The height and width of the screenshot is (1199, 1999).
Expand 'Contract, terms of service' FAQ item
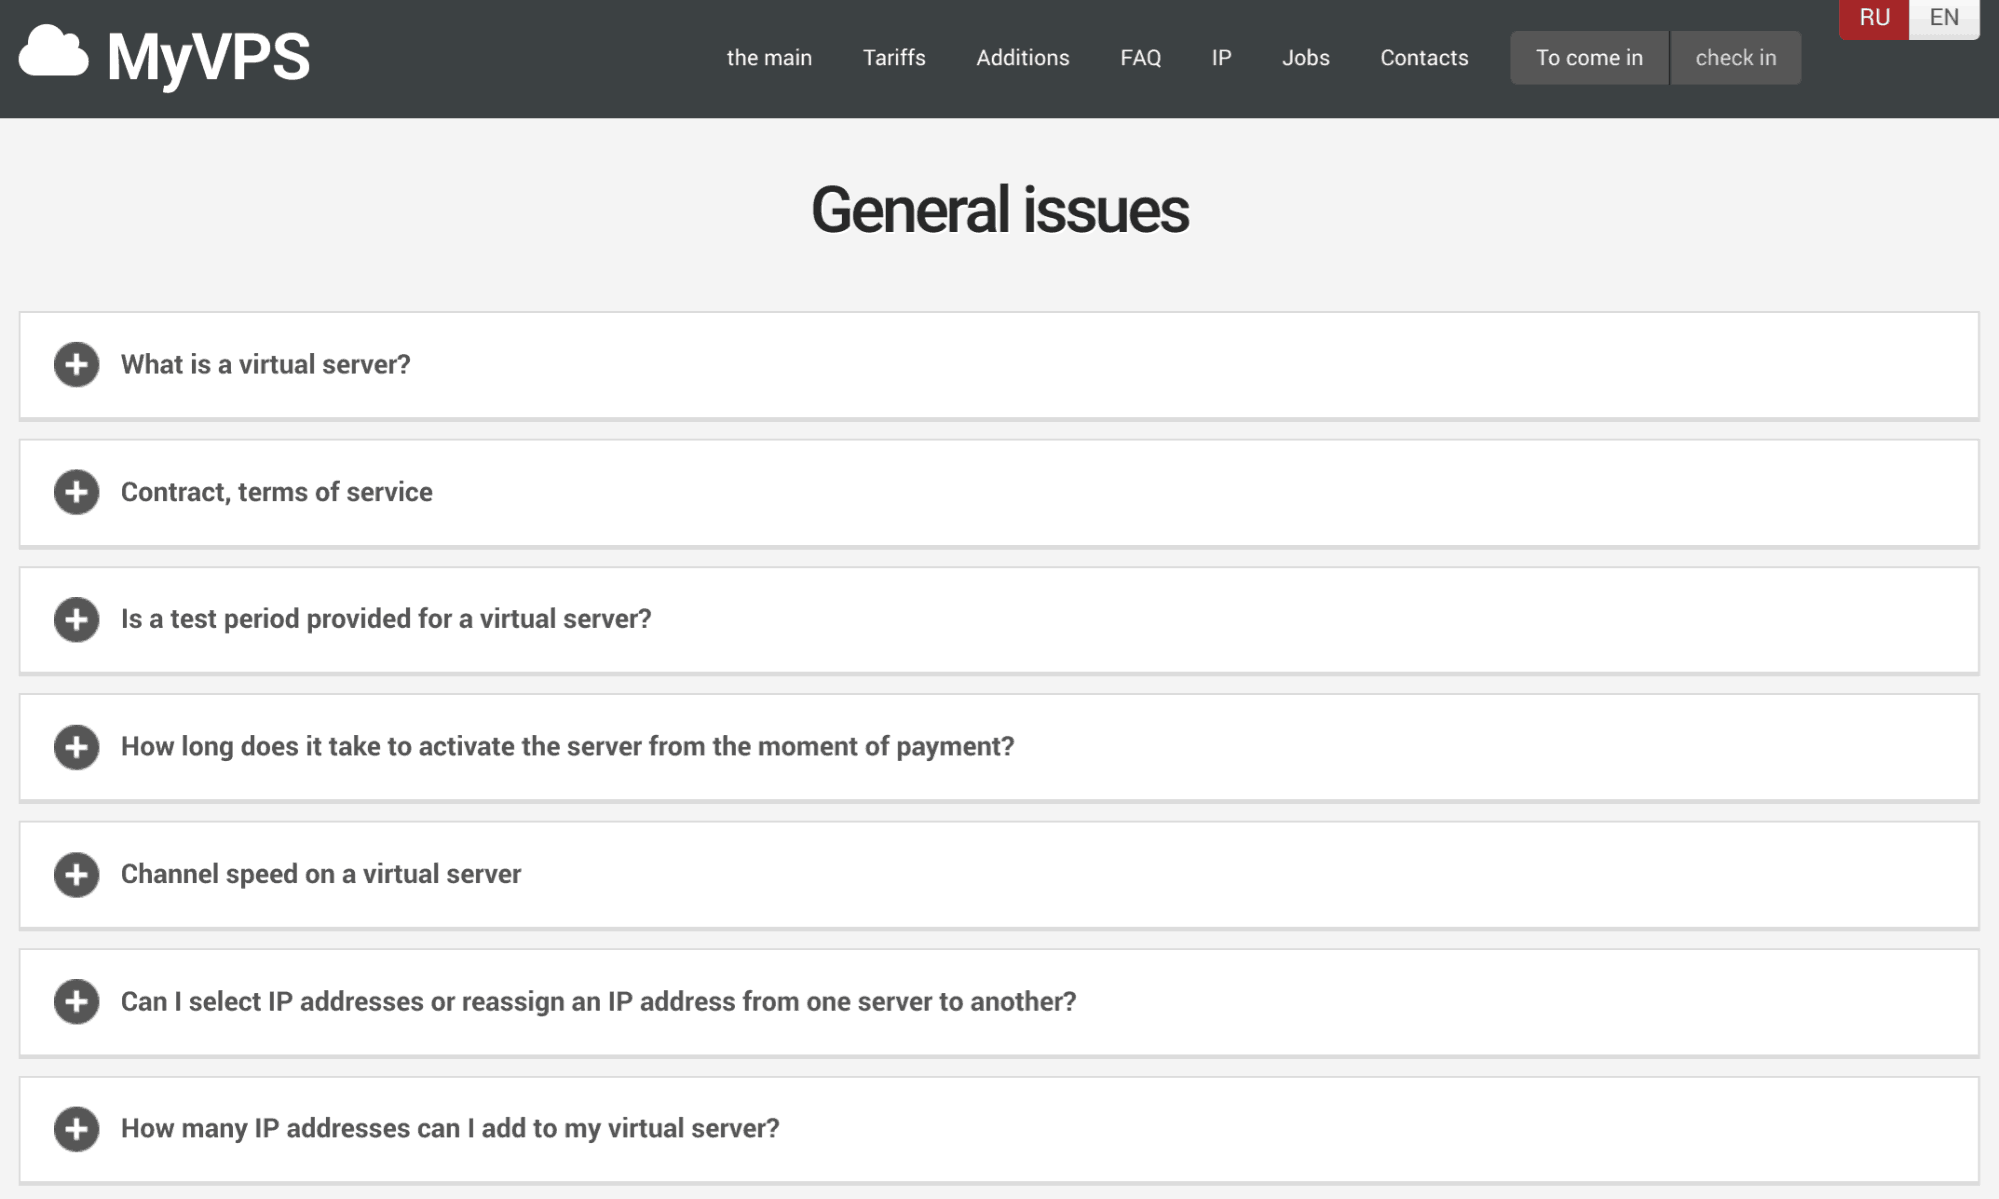click(x=77, y=492)
